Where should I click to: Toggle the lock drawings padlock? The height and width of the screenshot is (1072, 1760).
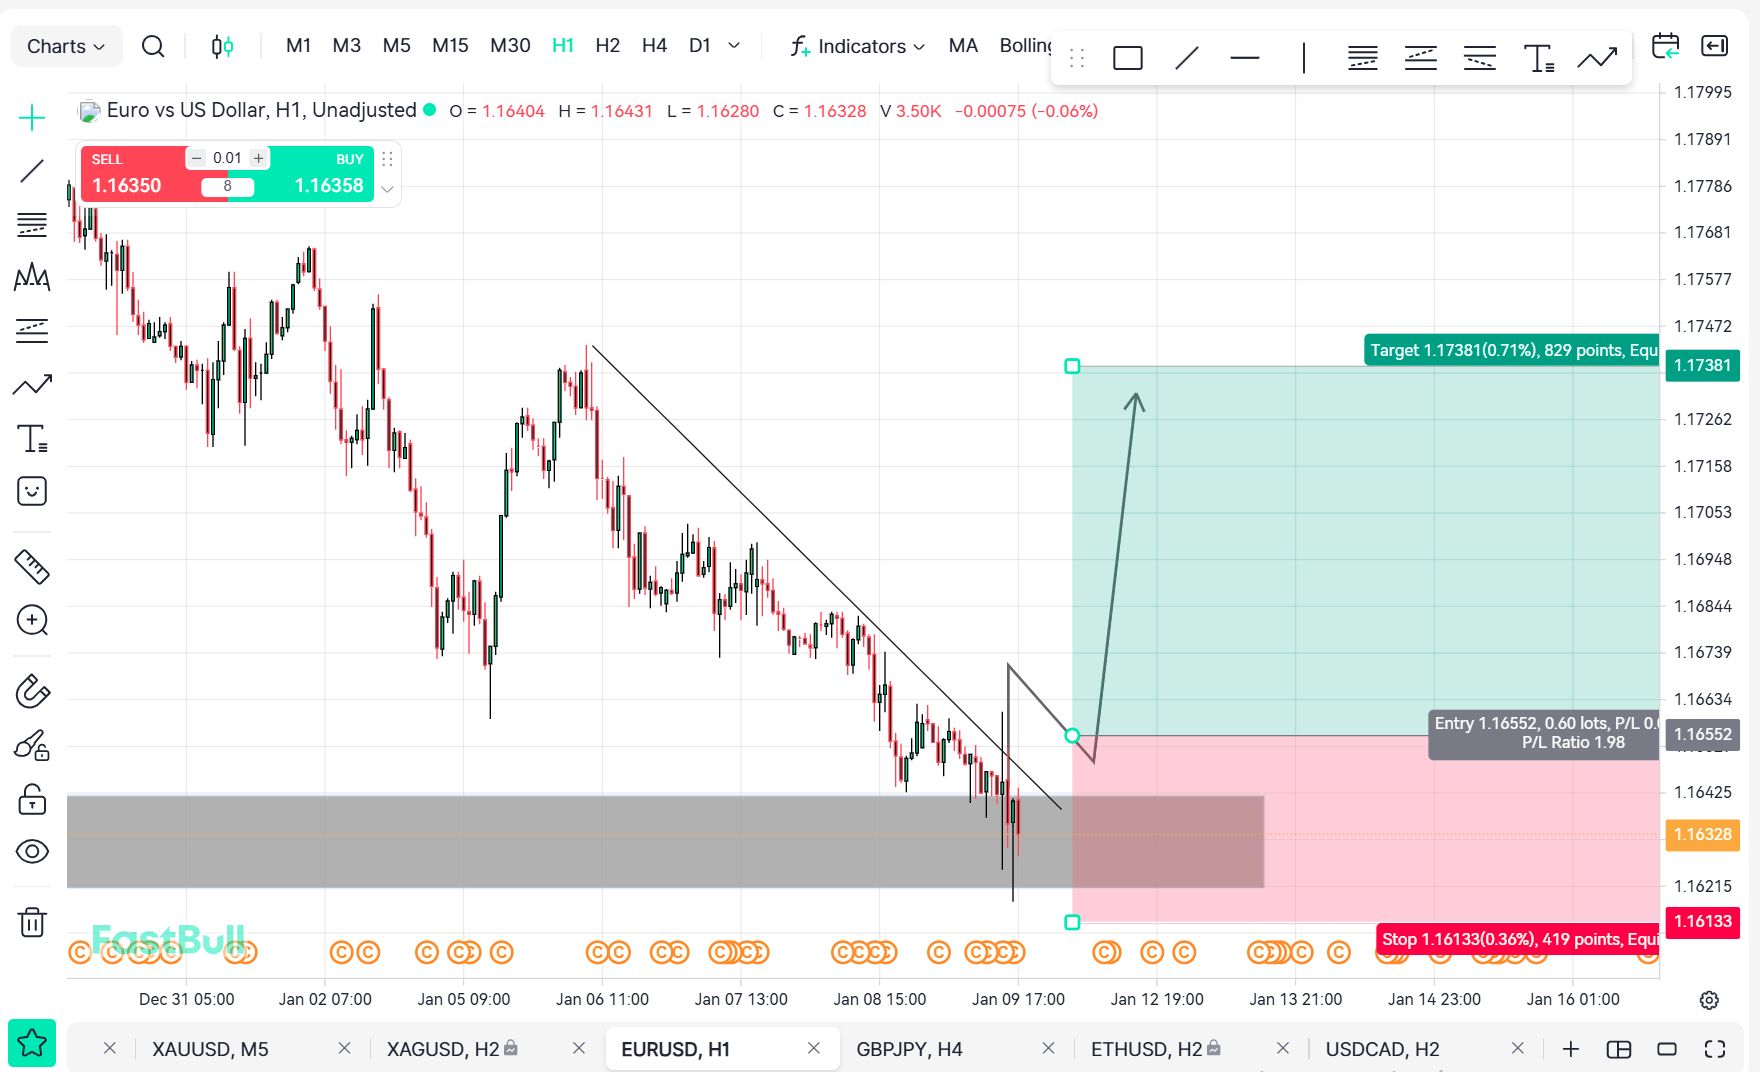point(32,799)
